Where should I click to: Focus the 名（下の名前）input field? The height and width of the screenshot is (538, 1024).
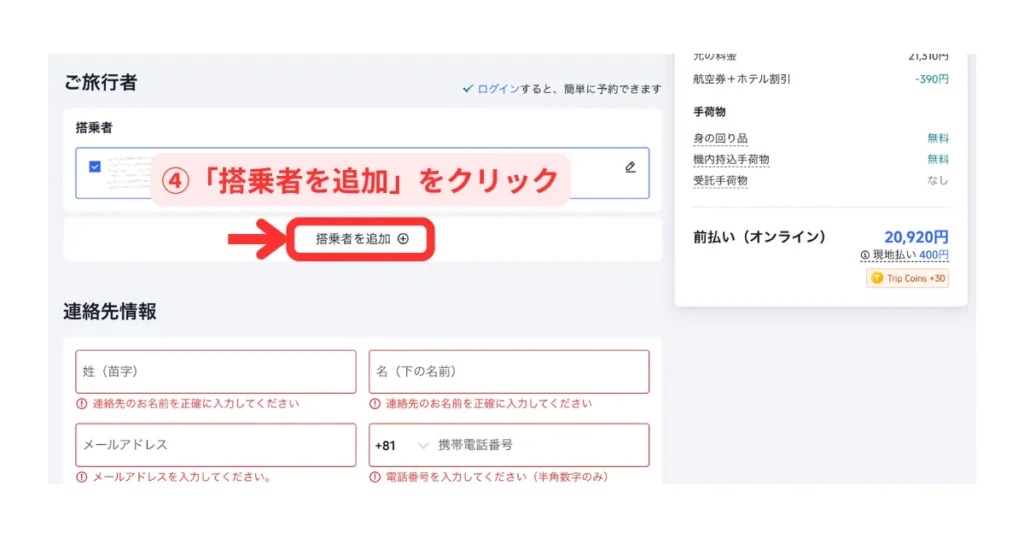[508, 372]
